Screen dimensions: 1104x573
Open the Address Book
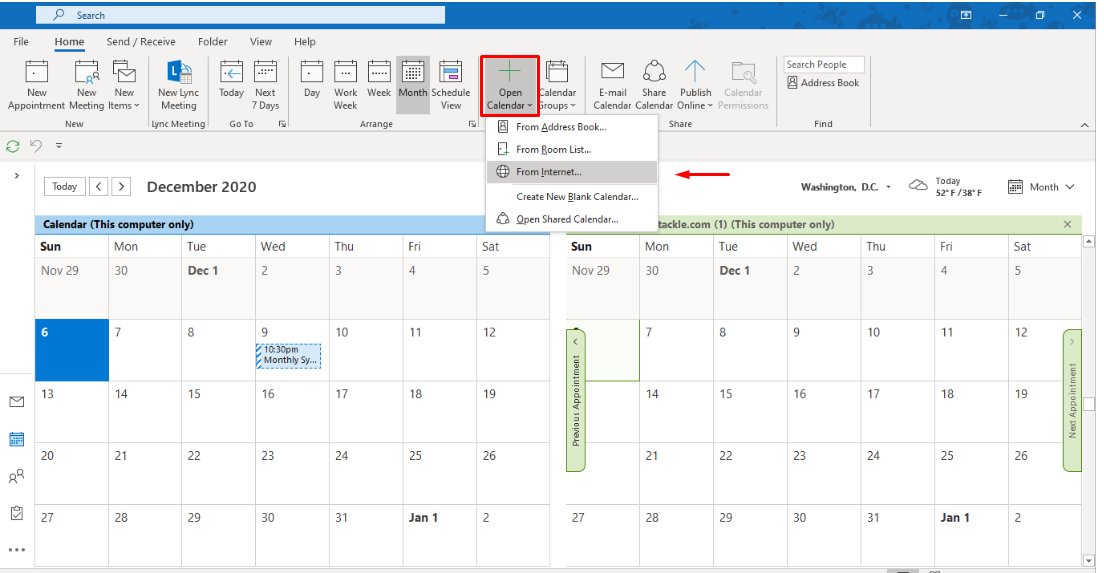[823, 82]
